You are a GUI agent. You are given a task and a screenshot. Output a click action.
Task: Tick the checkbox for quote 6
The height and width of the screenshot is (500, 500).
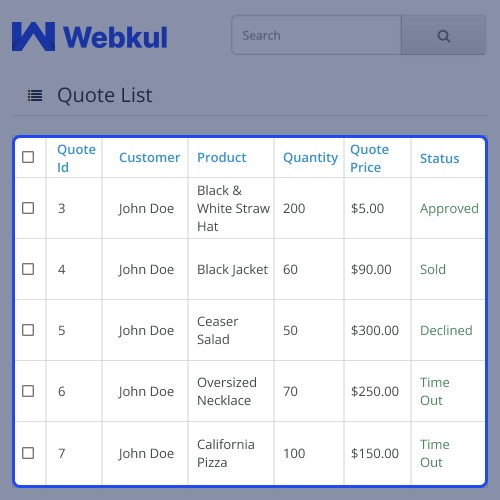[28, 391]
